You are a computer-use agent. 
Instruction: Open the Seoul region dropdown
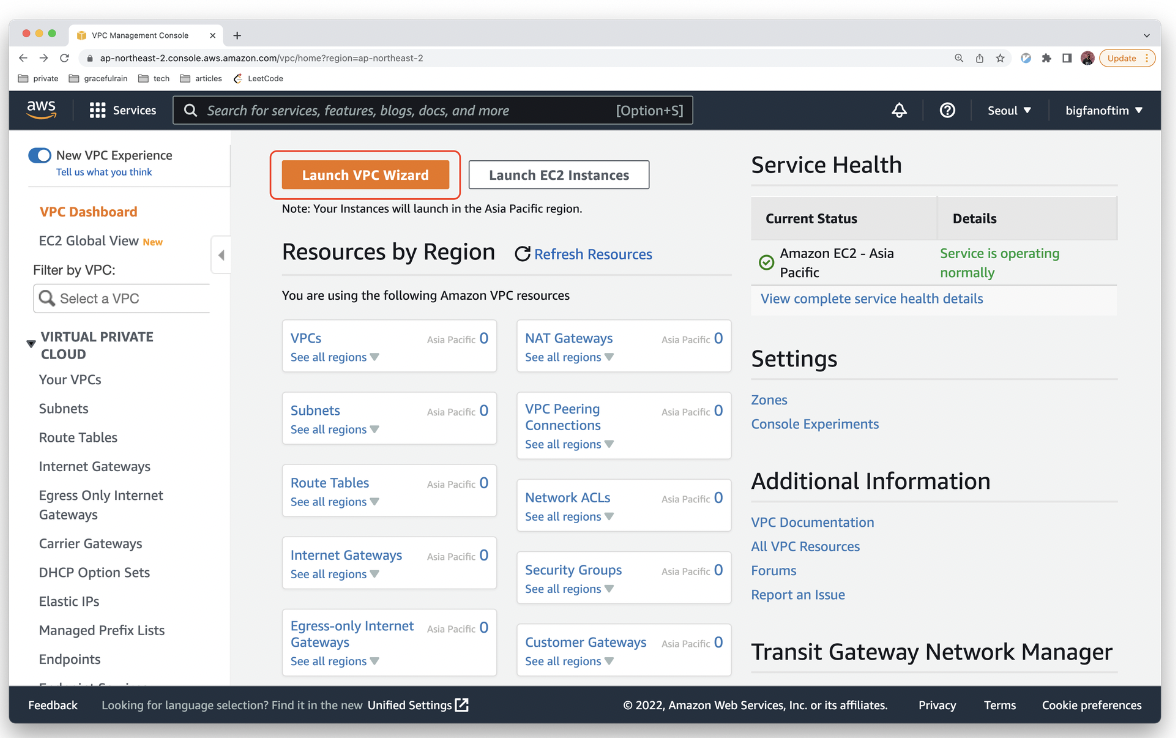1009,110
